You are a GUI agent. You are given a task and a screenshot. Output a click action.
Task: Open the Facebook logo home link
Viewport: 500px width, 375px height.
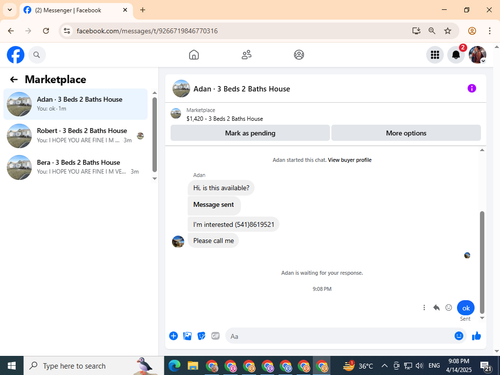[16, 55]
